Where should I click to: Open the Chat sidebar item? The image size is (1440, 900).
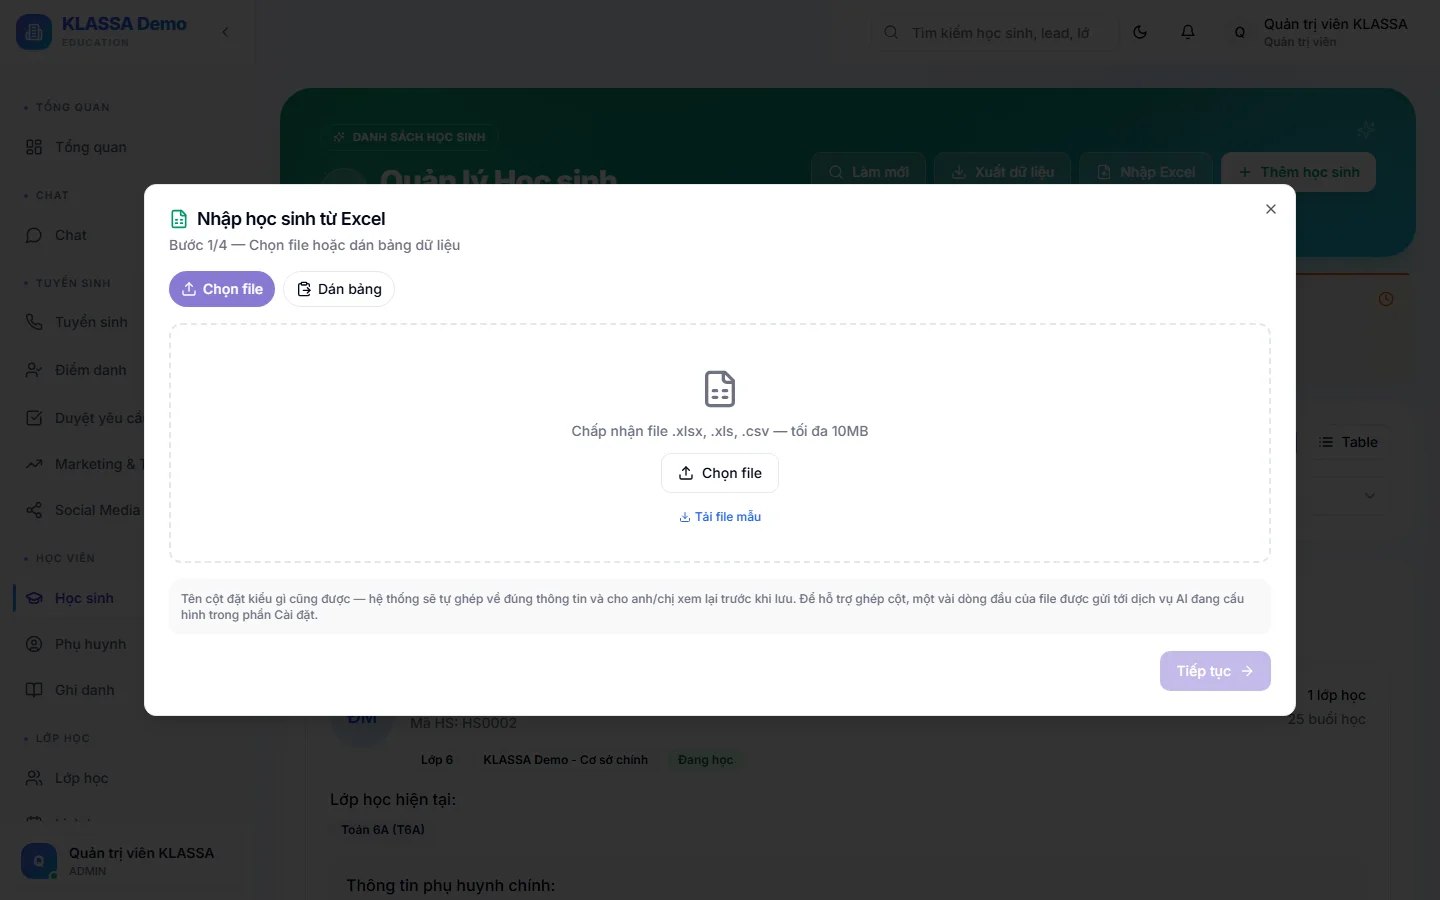[70, 235]
